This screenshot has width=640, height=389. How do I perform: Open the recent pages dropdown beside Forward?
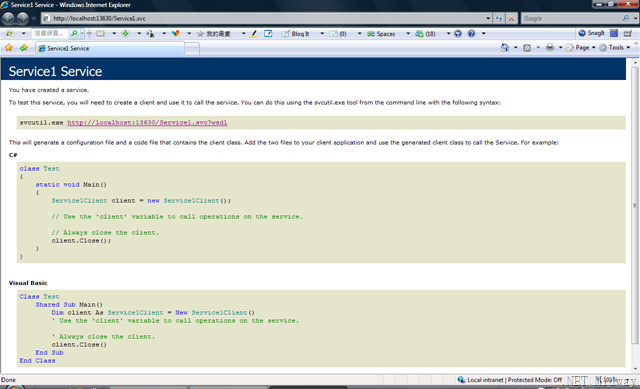pos(33,18)
